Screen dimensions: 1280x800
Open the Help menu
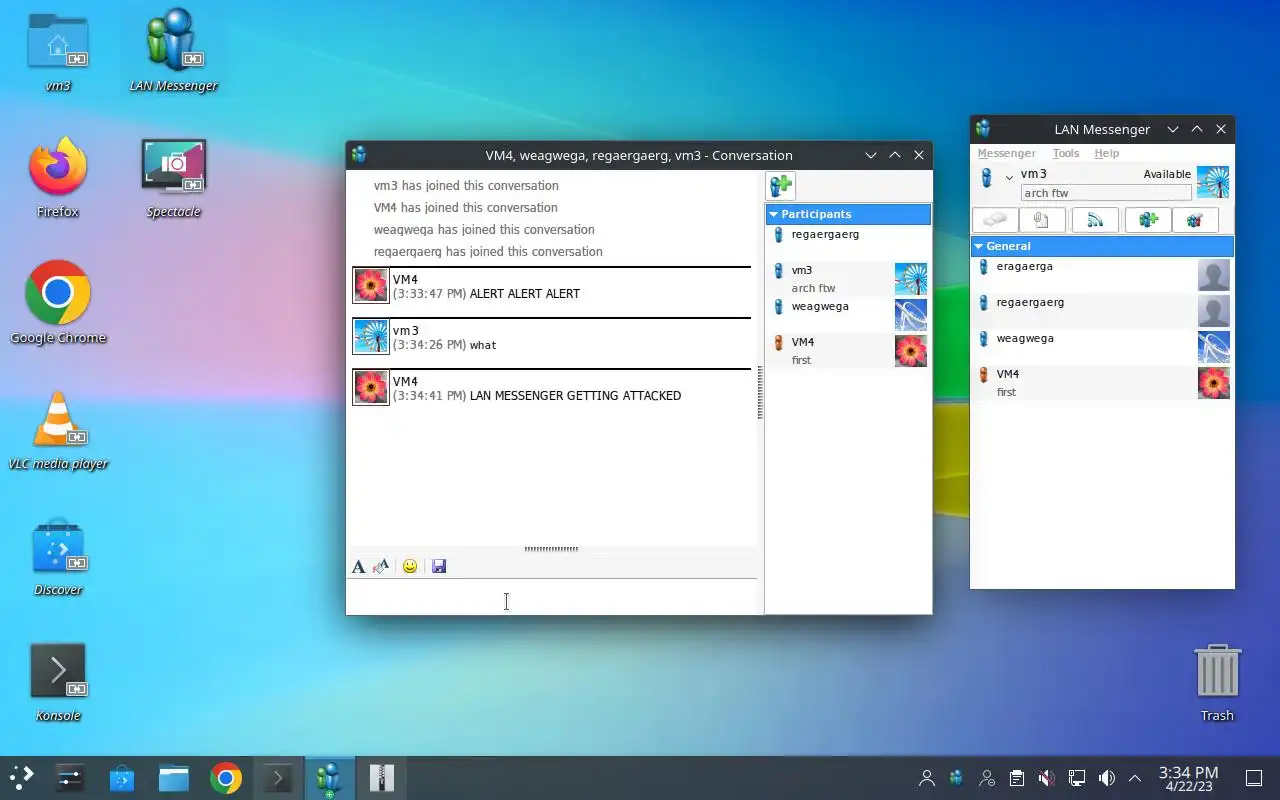1106,153
